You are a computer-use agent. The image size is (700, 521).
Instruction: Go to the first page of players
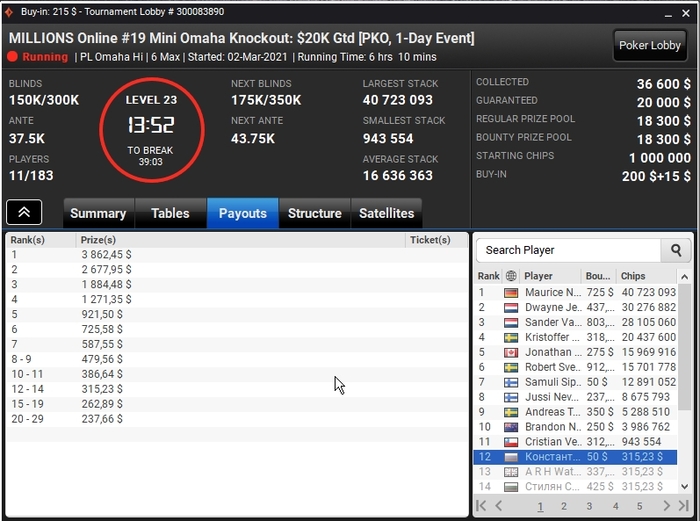(x=481, y=506)
